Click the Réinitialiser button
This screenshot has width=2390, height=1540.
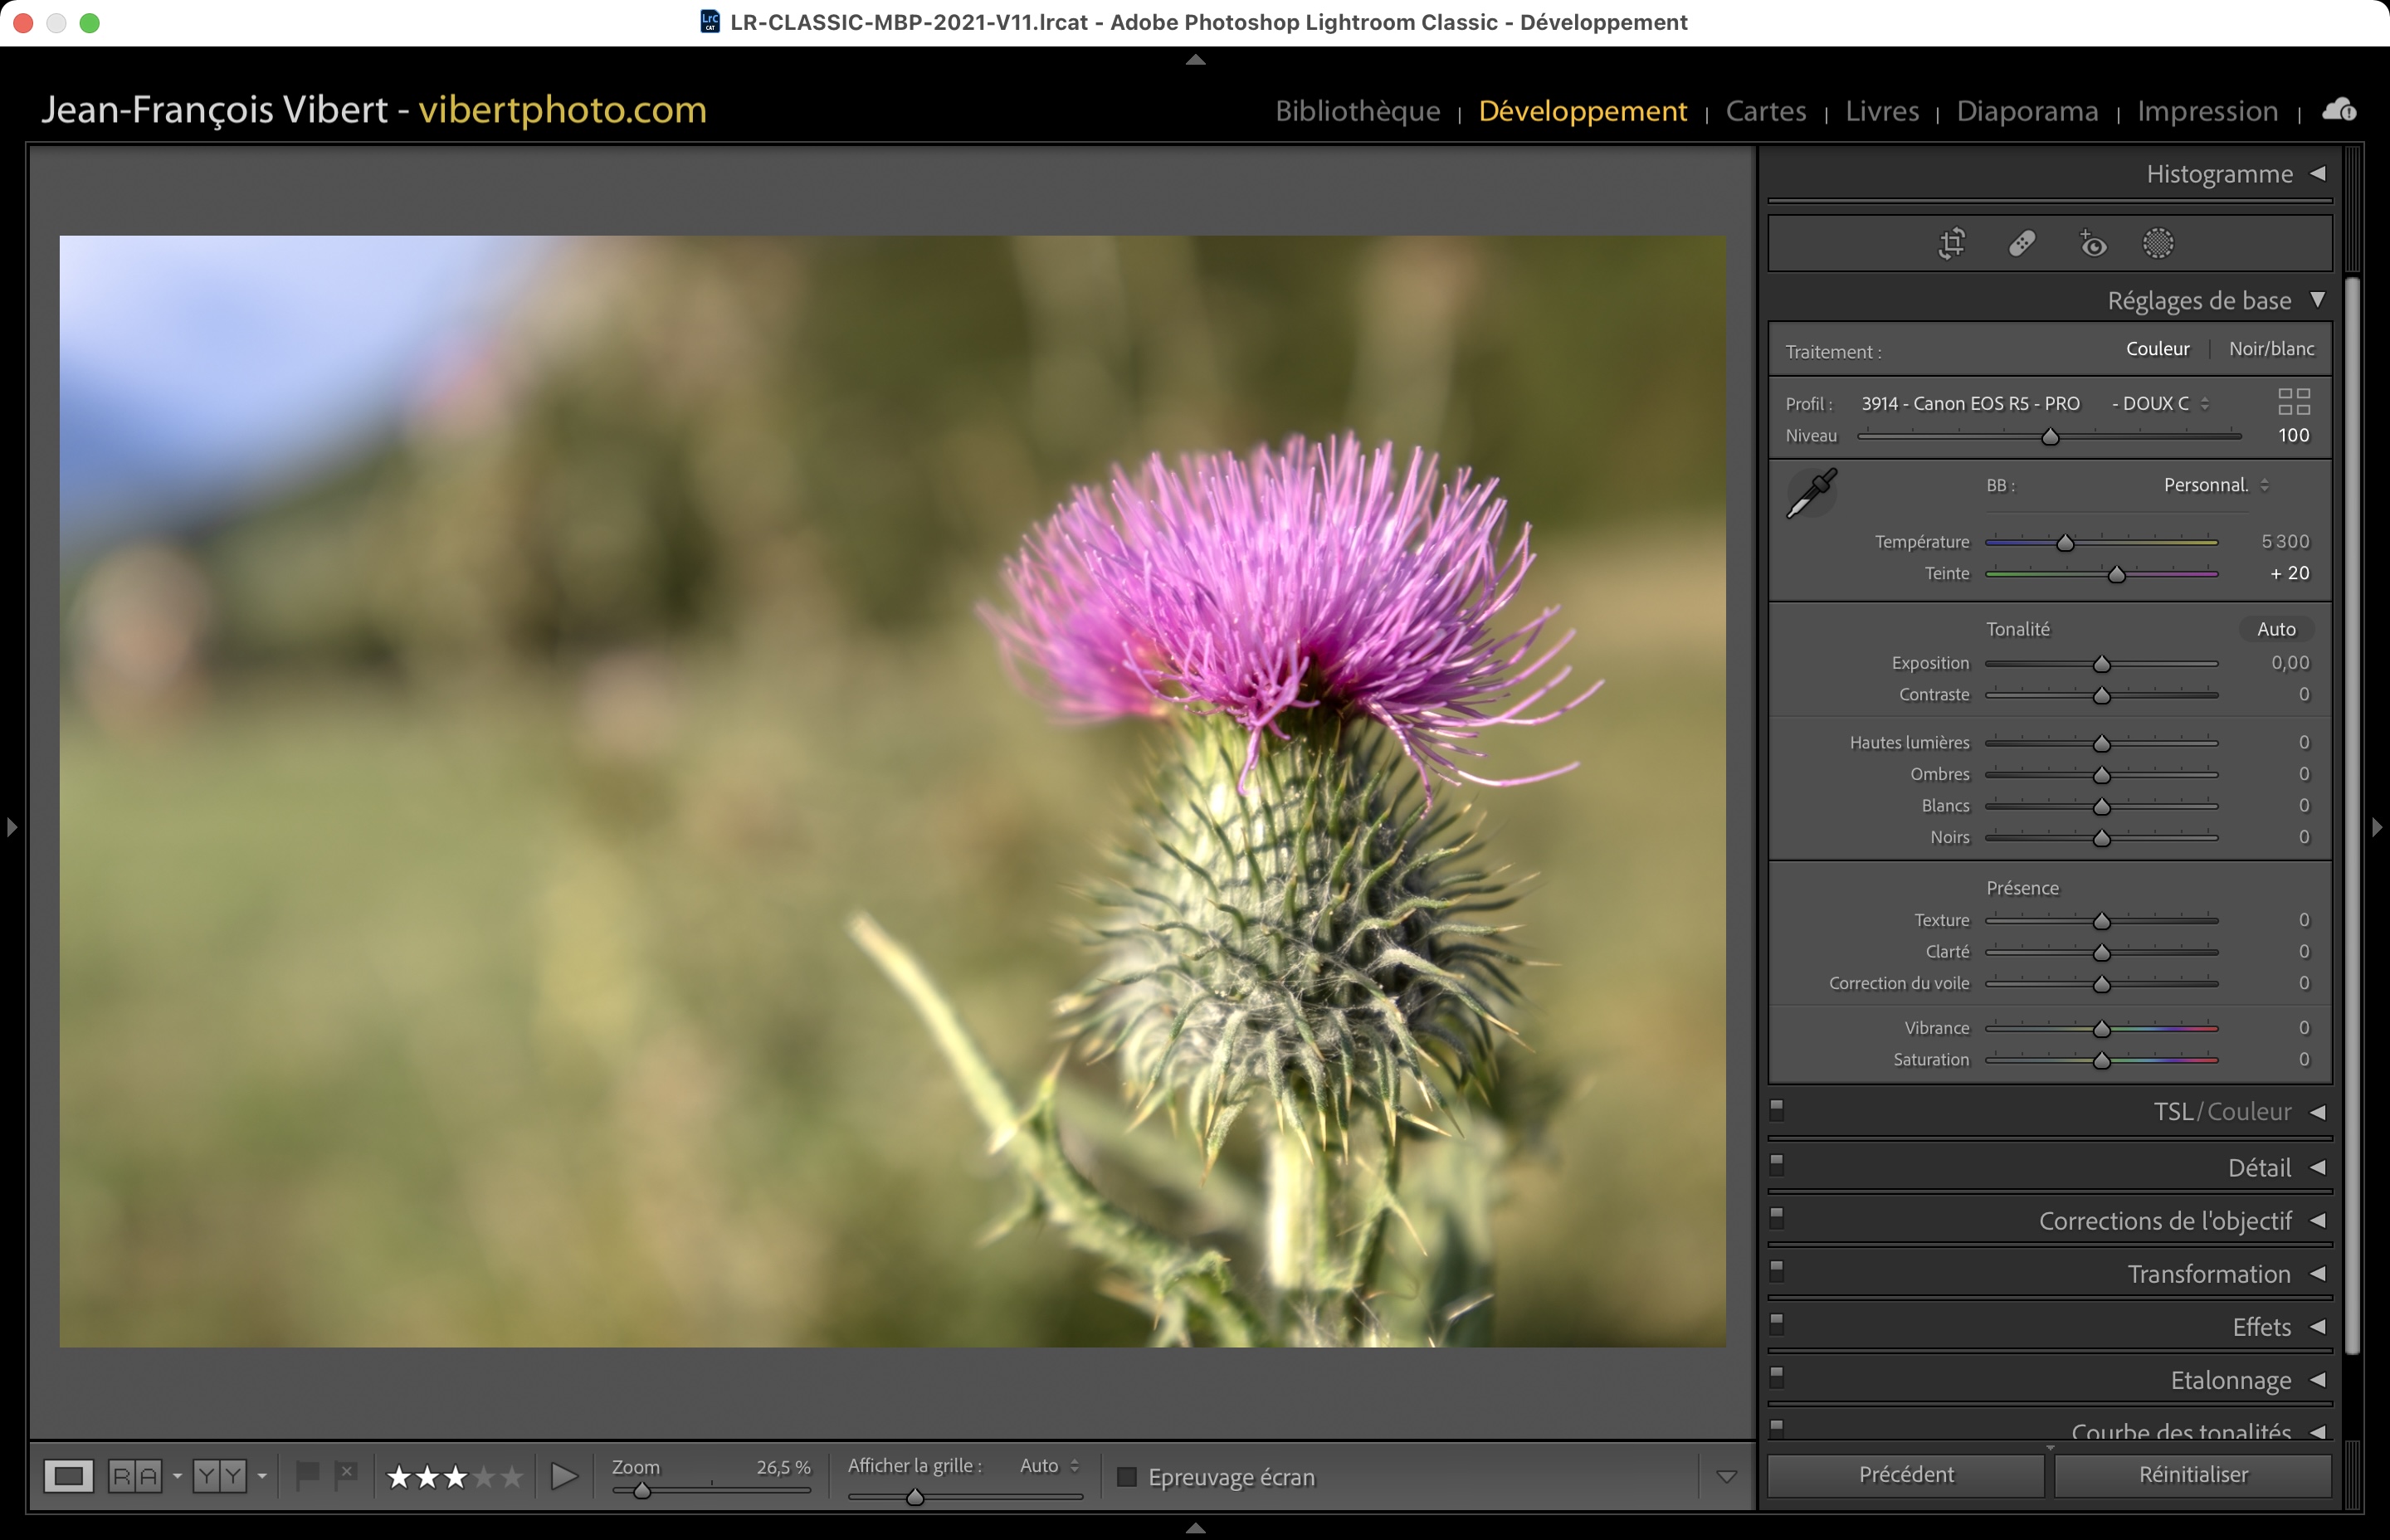2192,1475
